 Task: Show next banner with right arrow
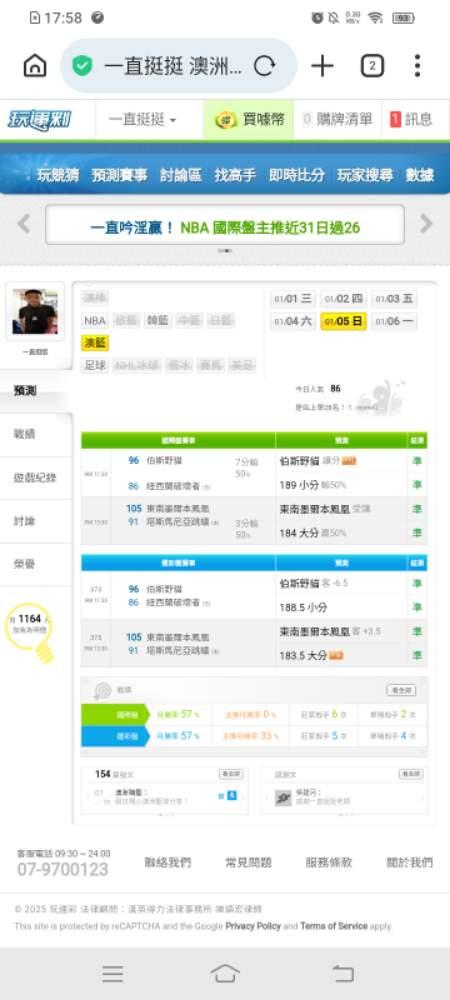coord(426,224)
